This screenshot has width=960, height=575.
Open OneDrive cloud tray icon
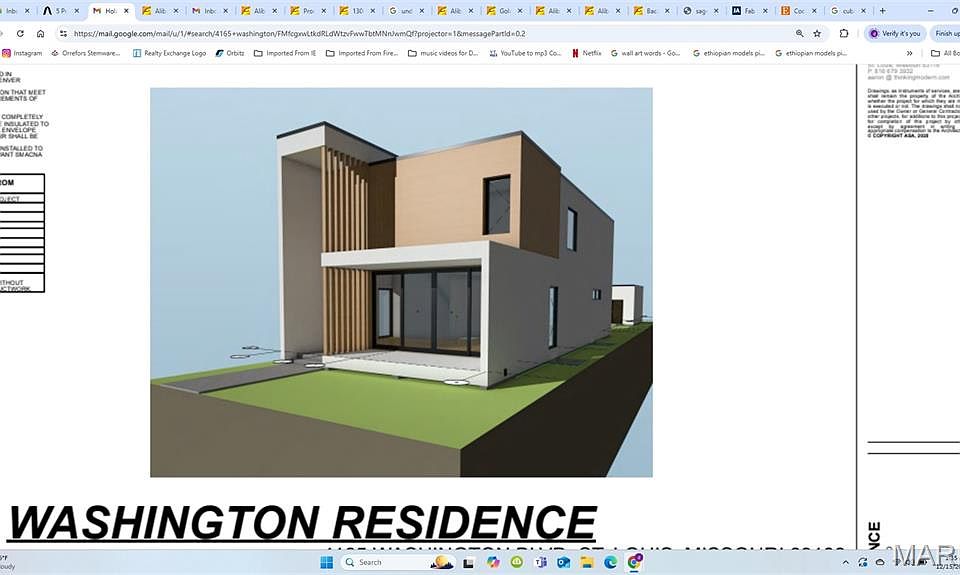(x=880, y=562)
